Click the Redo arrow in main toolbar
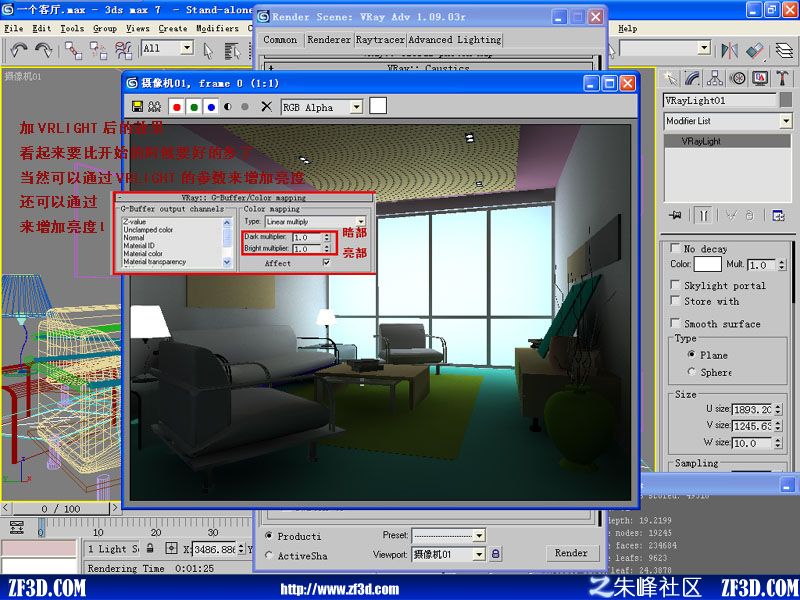The width and height of the screenshot is (800, 600). (43, 50)
